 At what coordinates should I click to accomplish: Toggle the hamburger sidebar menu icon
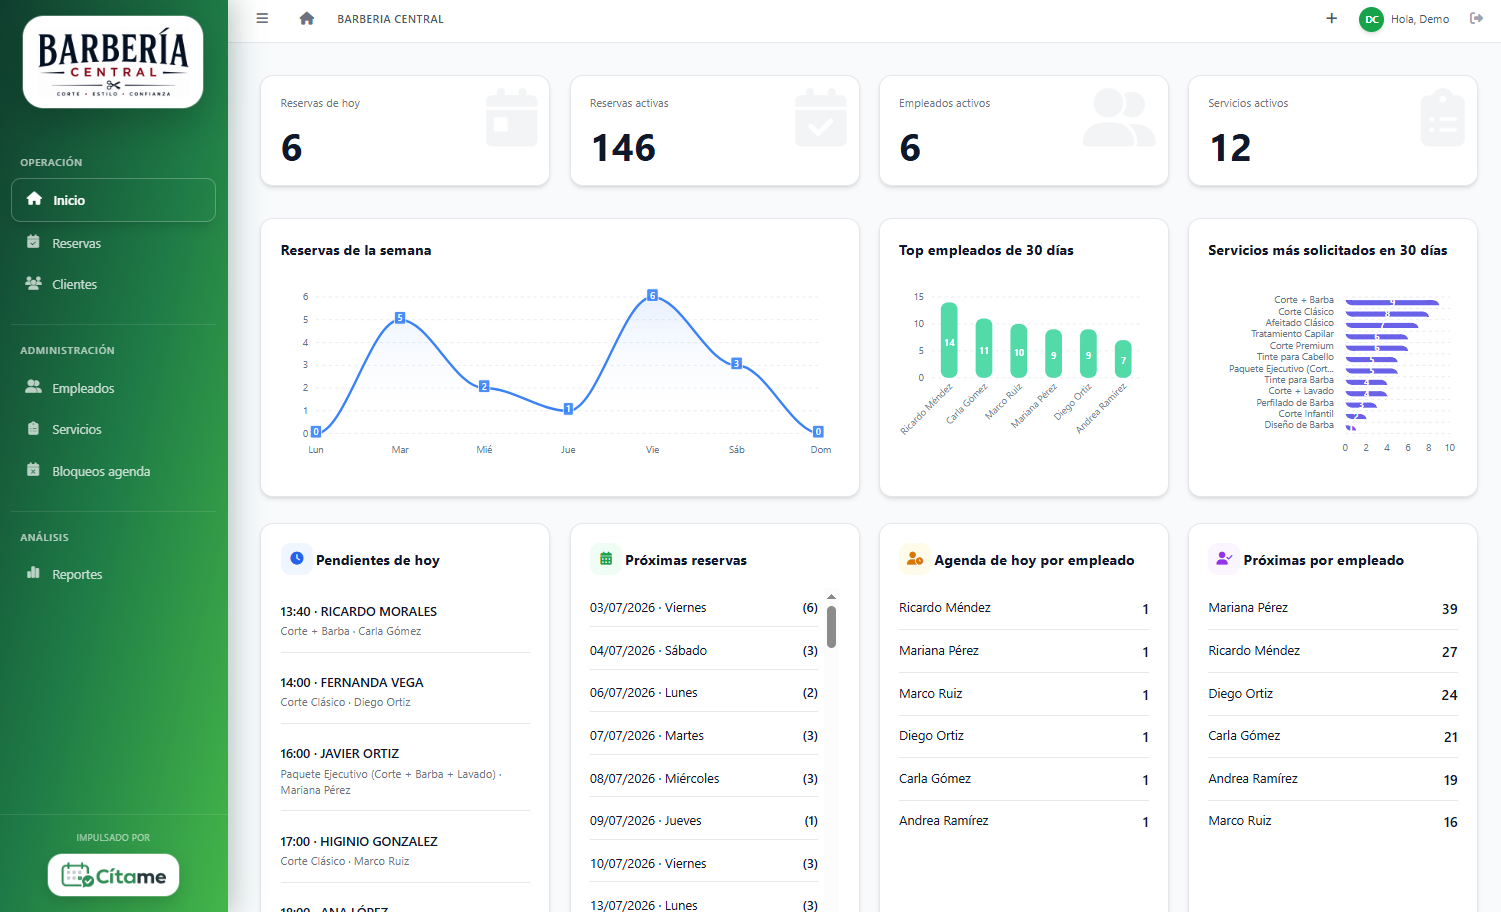(262, 18)
